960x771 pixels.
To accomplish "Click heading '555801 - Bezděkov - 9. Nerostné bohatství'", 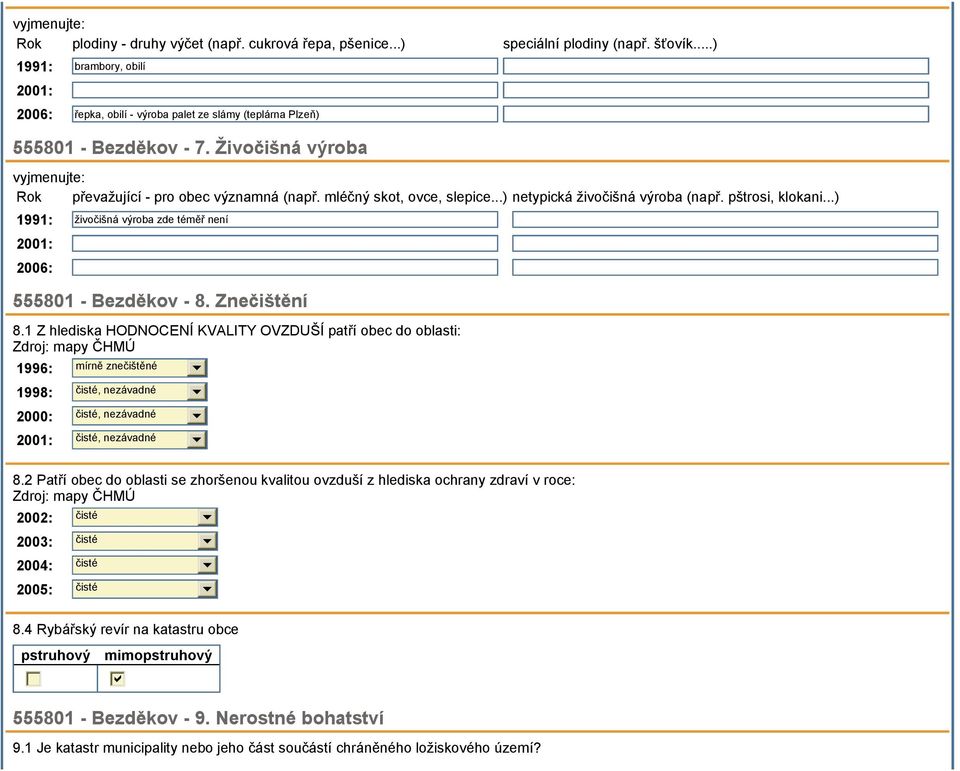I will (x=198, y=718).
